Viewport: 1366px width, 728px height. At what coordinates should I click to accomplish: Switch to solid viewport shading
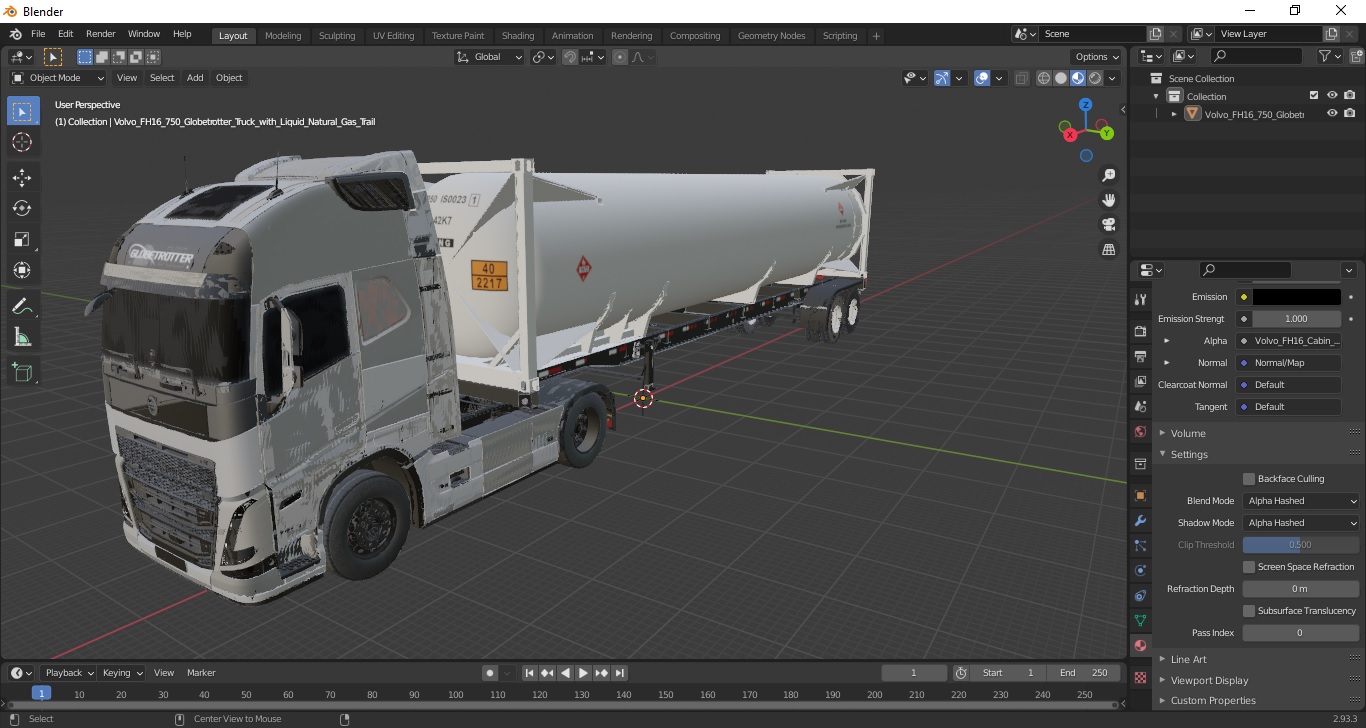click(1061, 78)
